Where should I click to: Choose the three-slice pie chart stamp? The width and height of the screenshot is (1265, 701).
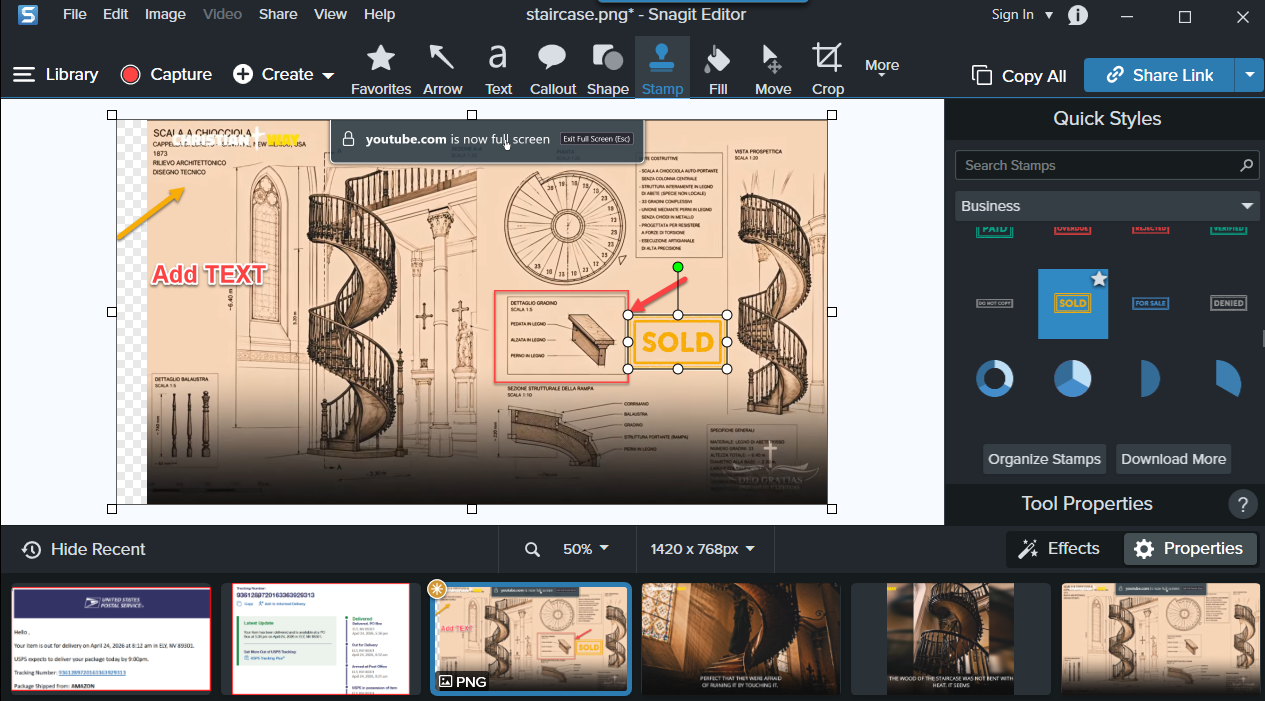(x=1072, y=379)
